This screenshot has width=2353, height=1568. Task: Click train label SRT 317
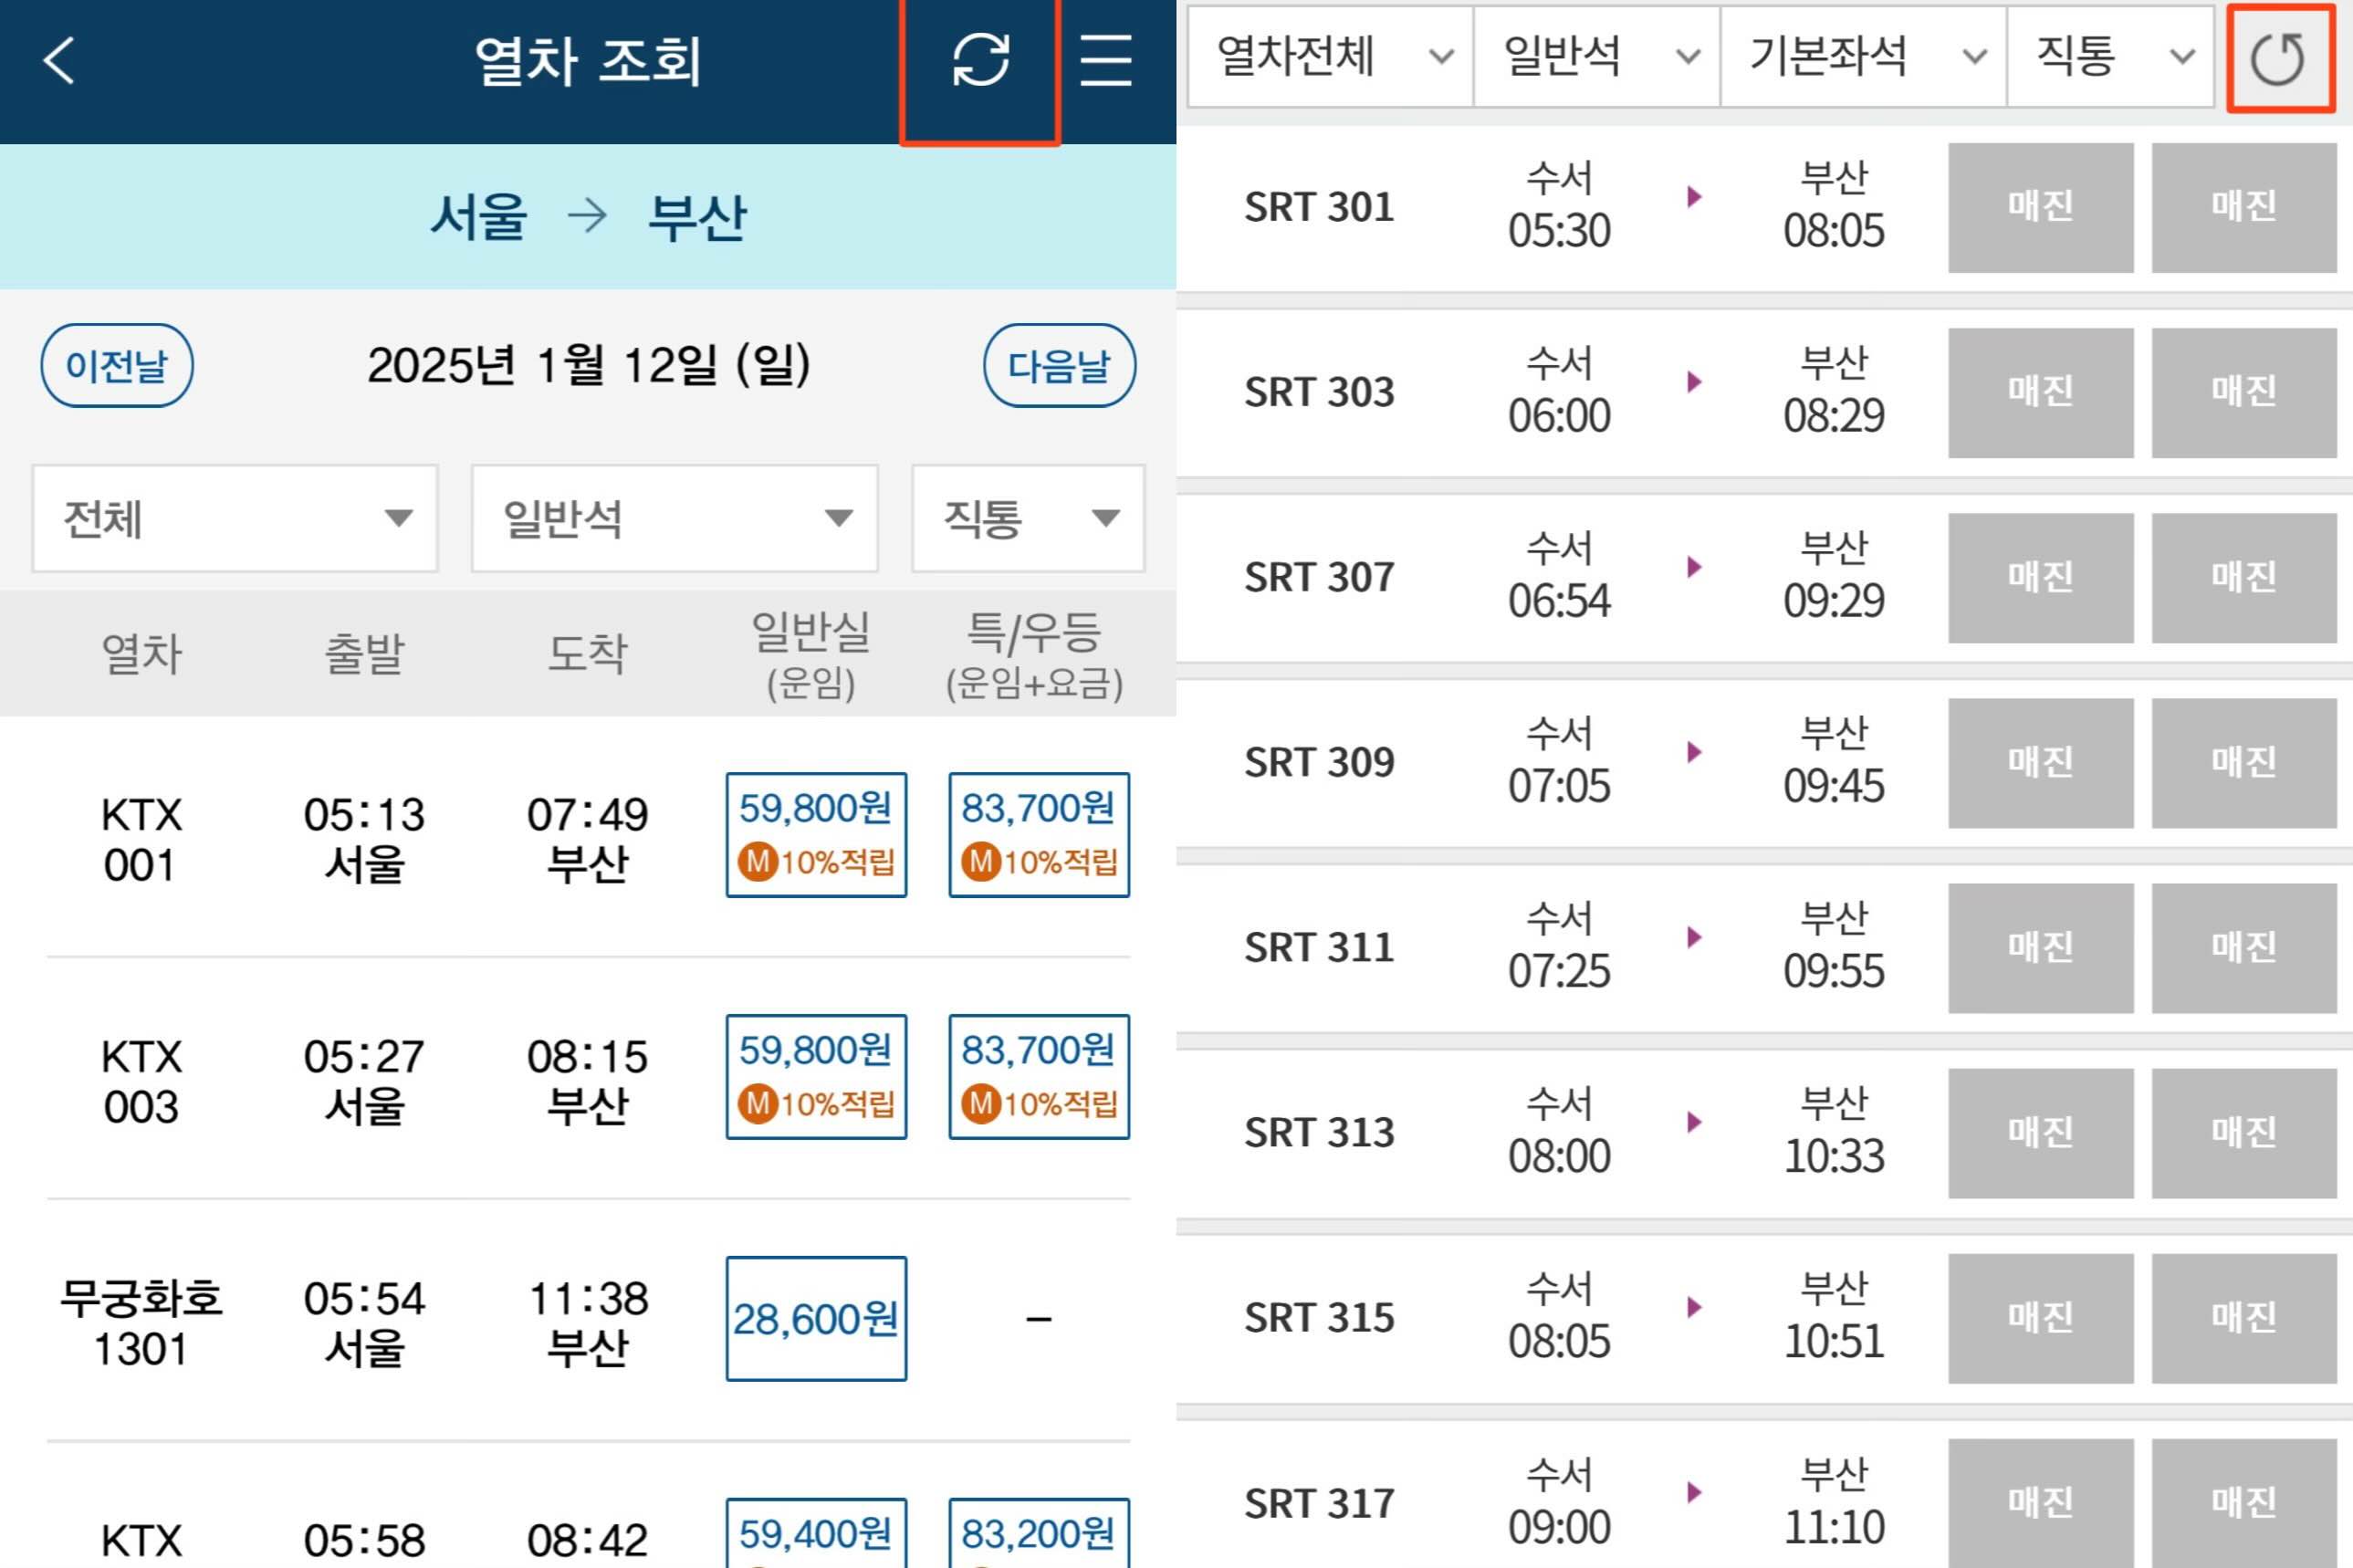click(x=1319, y=1504)
